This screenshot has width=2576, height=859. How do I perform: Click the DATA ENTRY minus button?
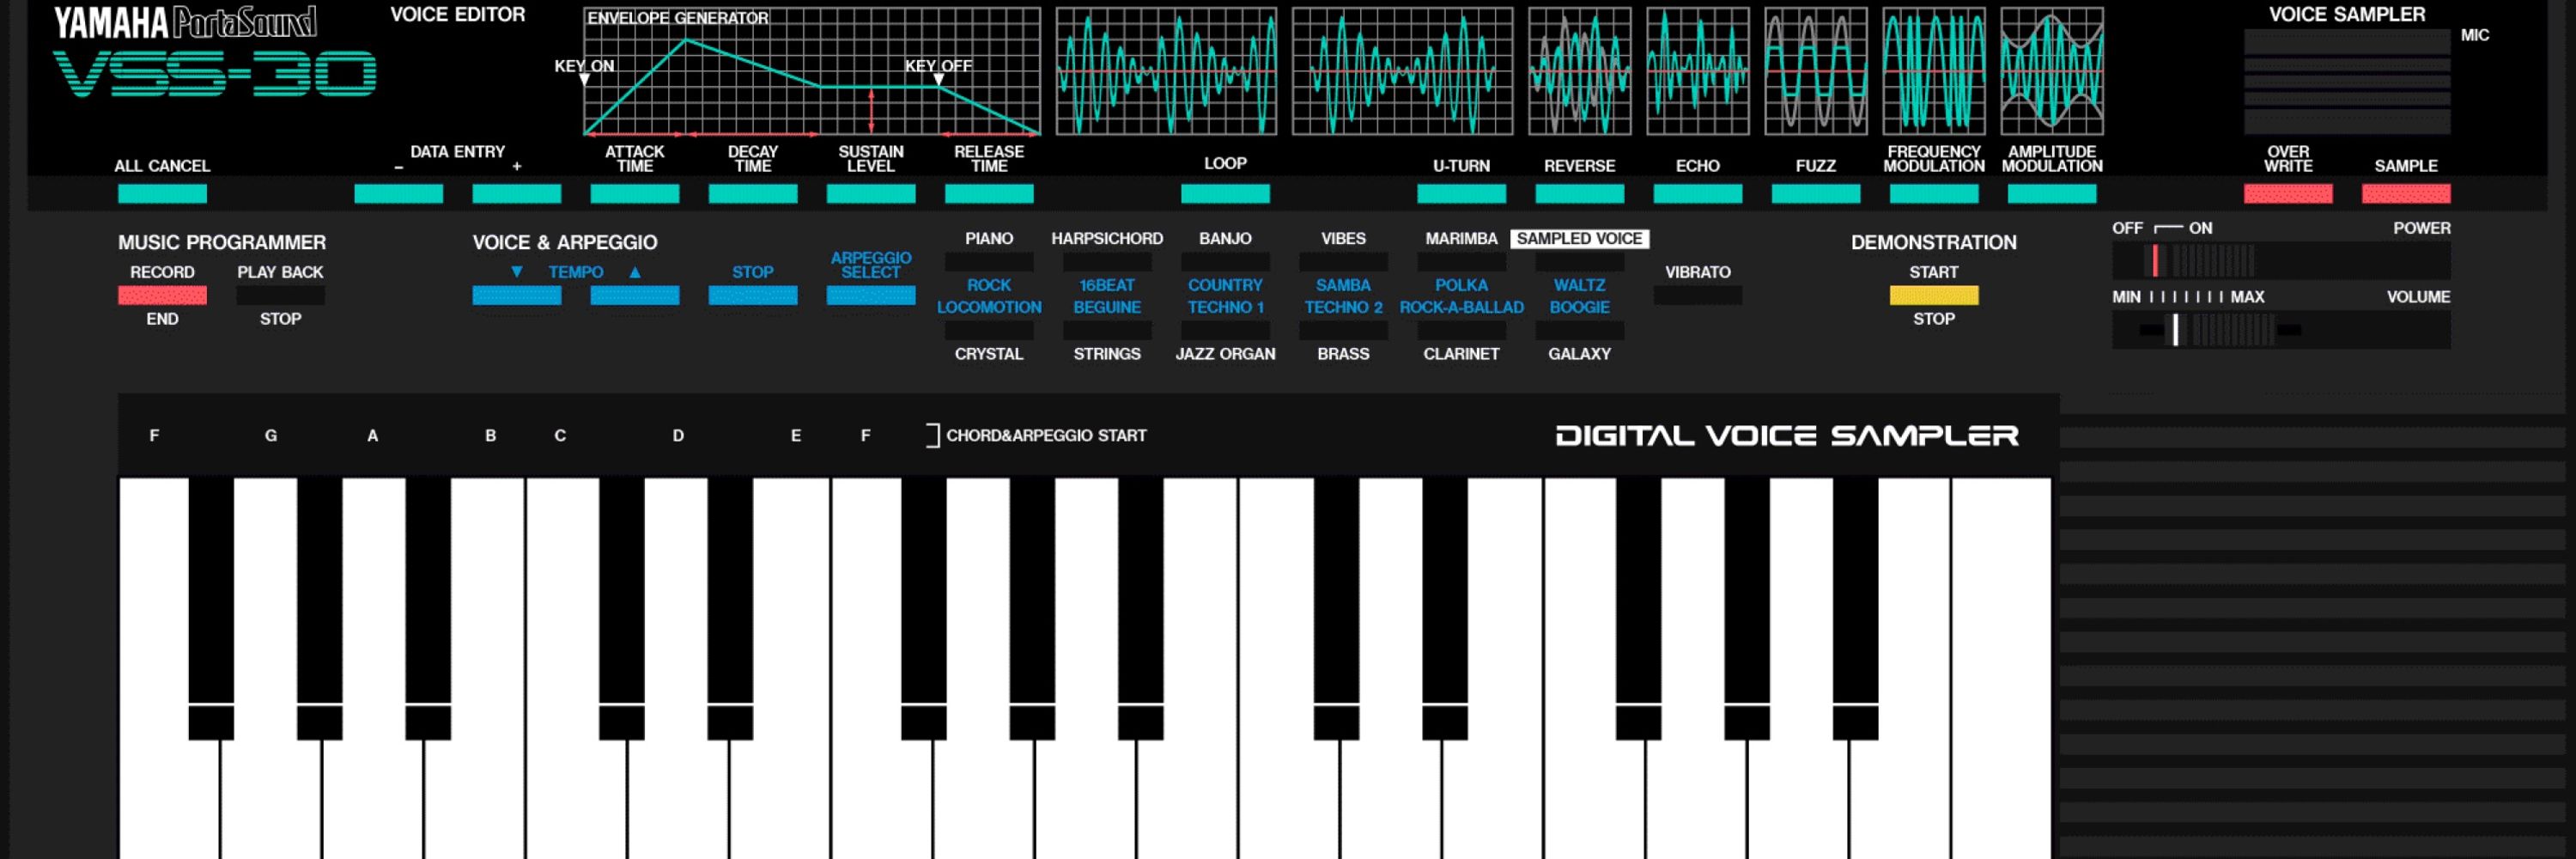[x=398, y=194]
